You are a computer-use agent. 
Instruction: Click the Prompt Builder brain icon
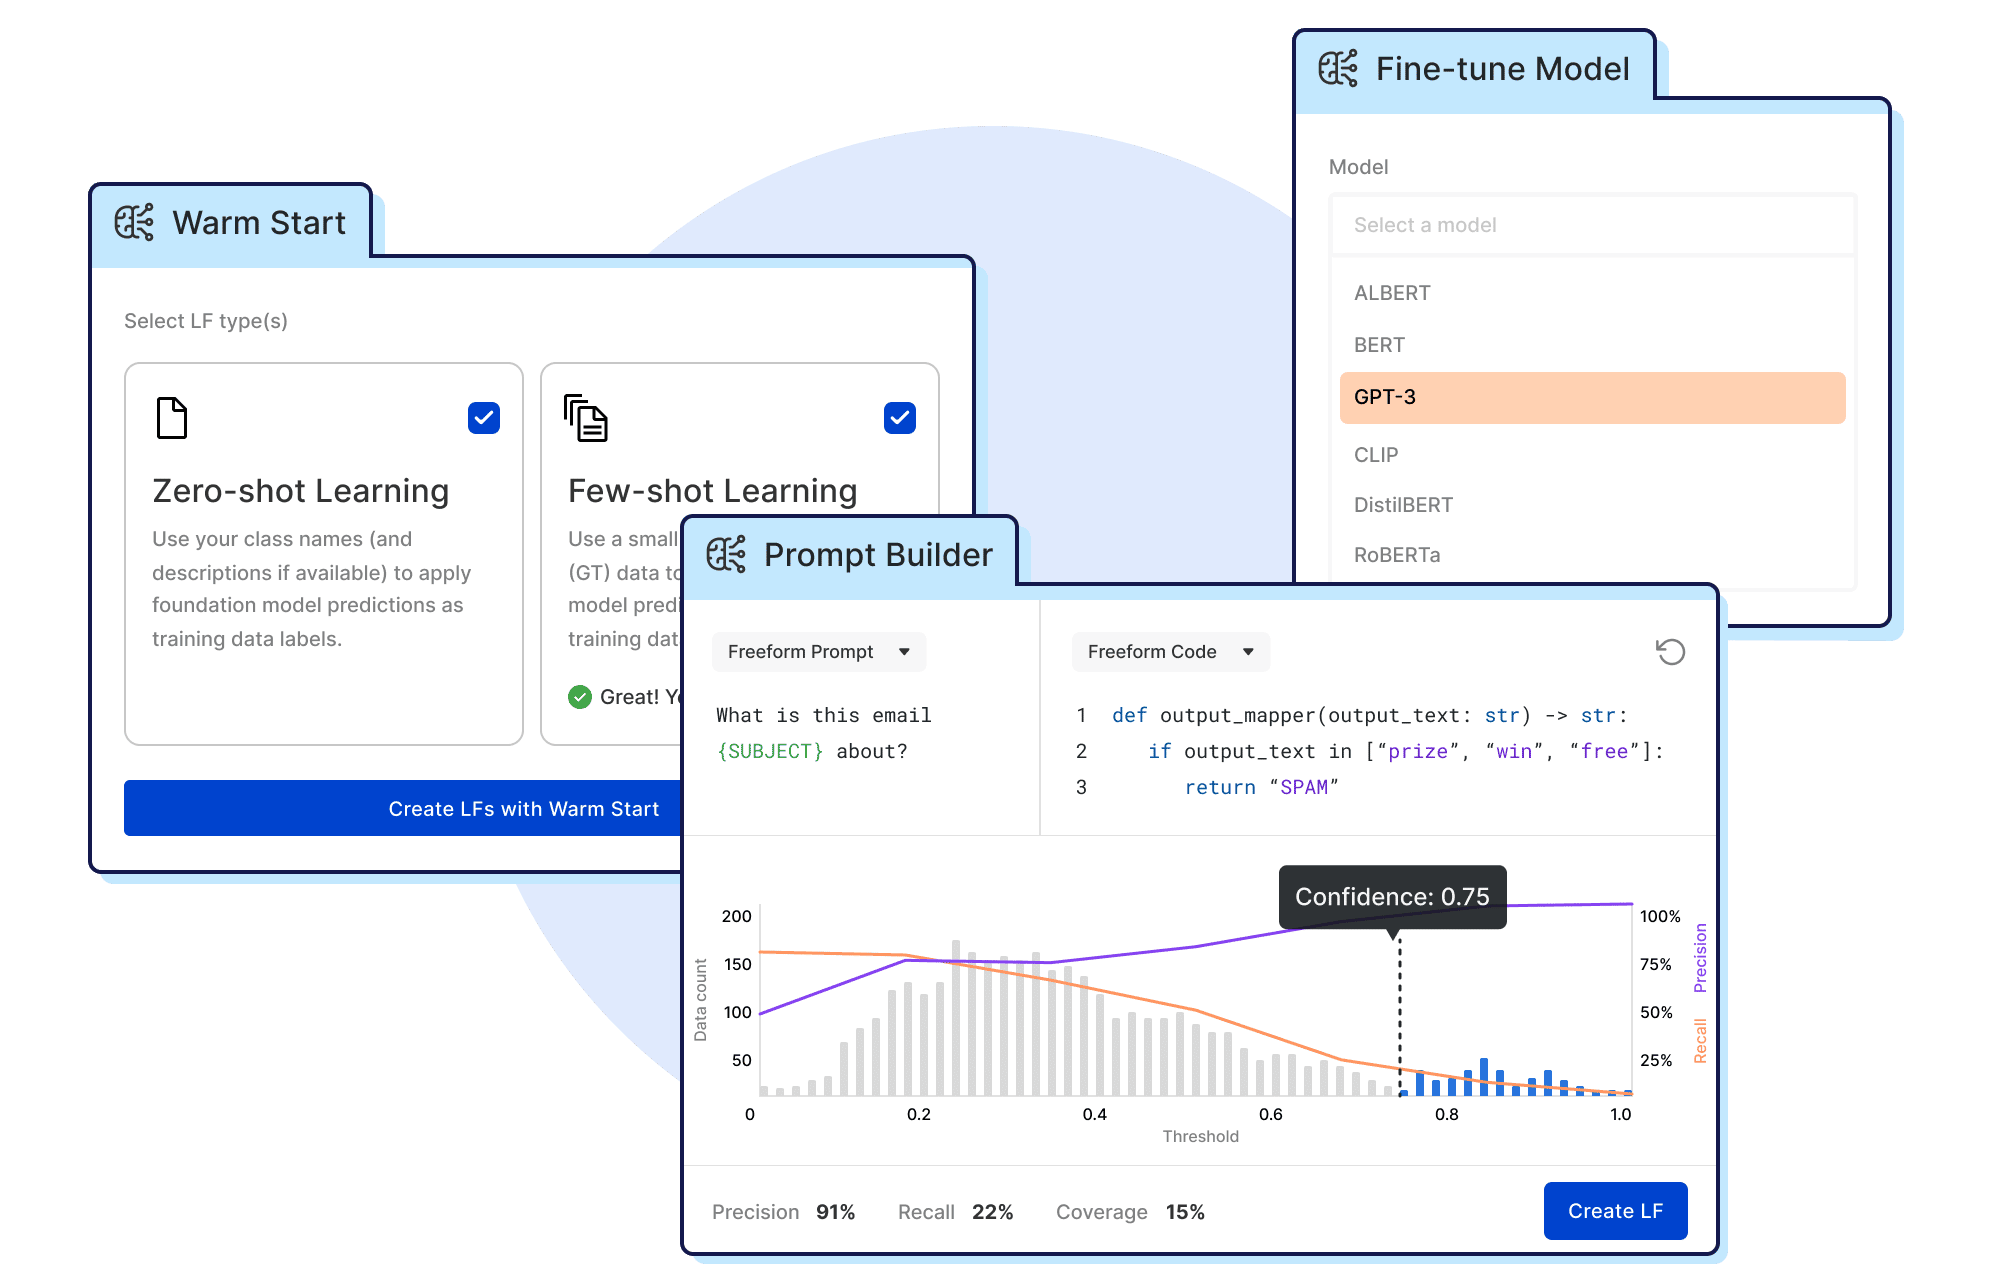[726, 554]
